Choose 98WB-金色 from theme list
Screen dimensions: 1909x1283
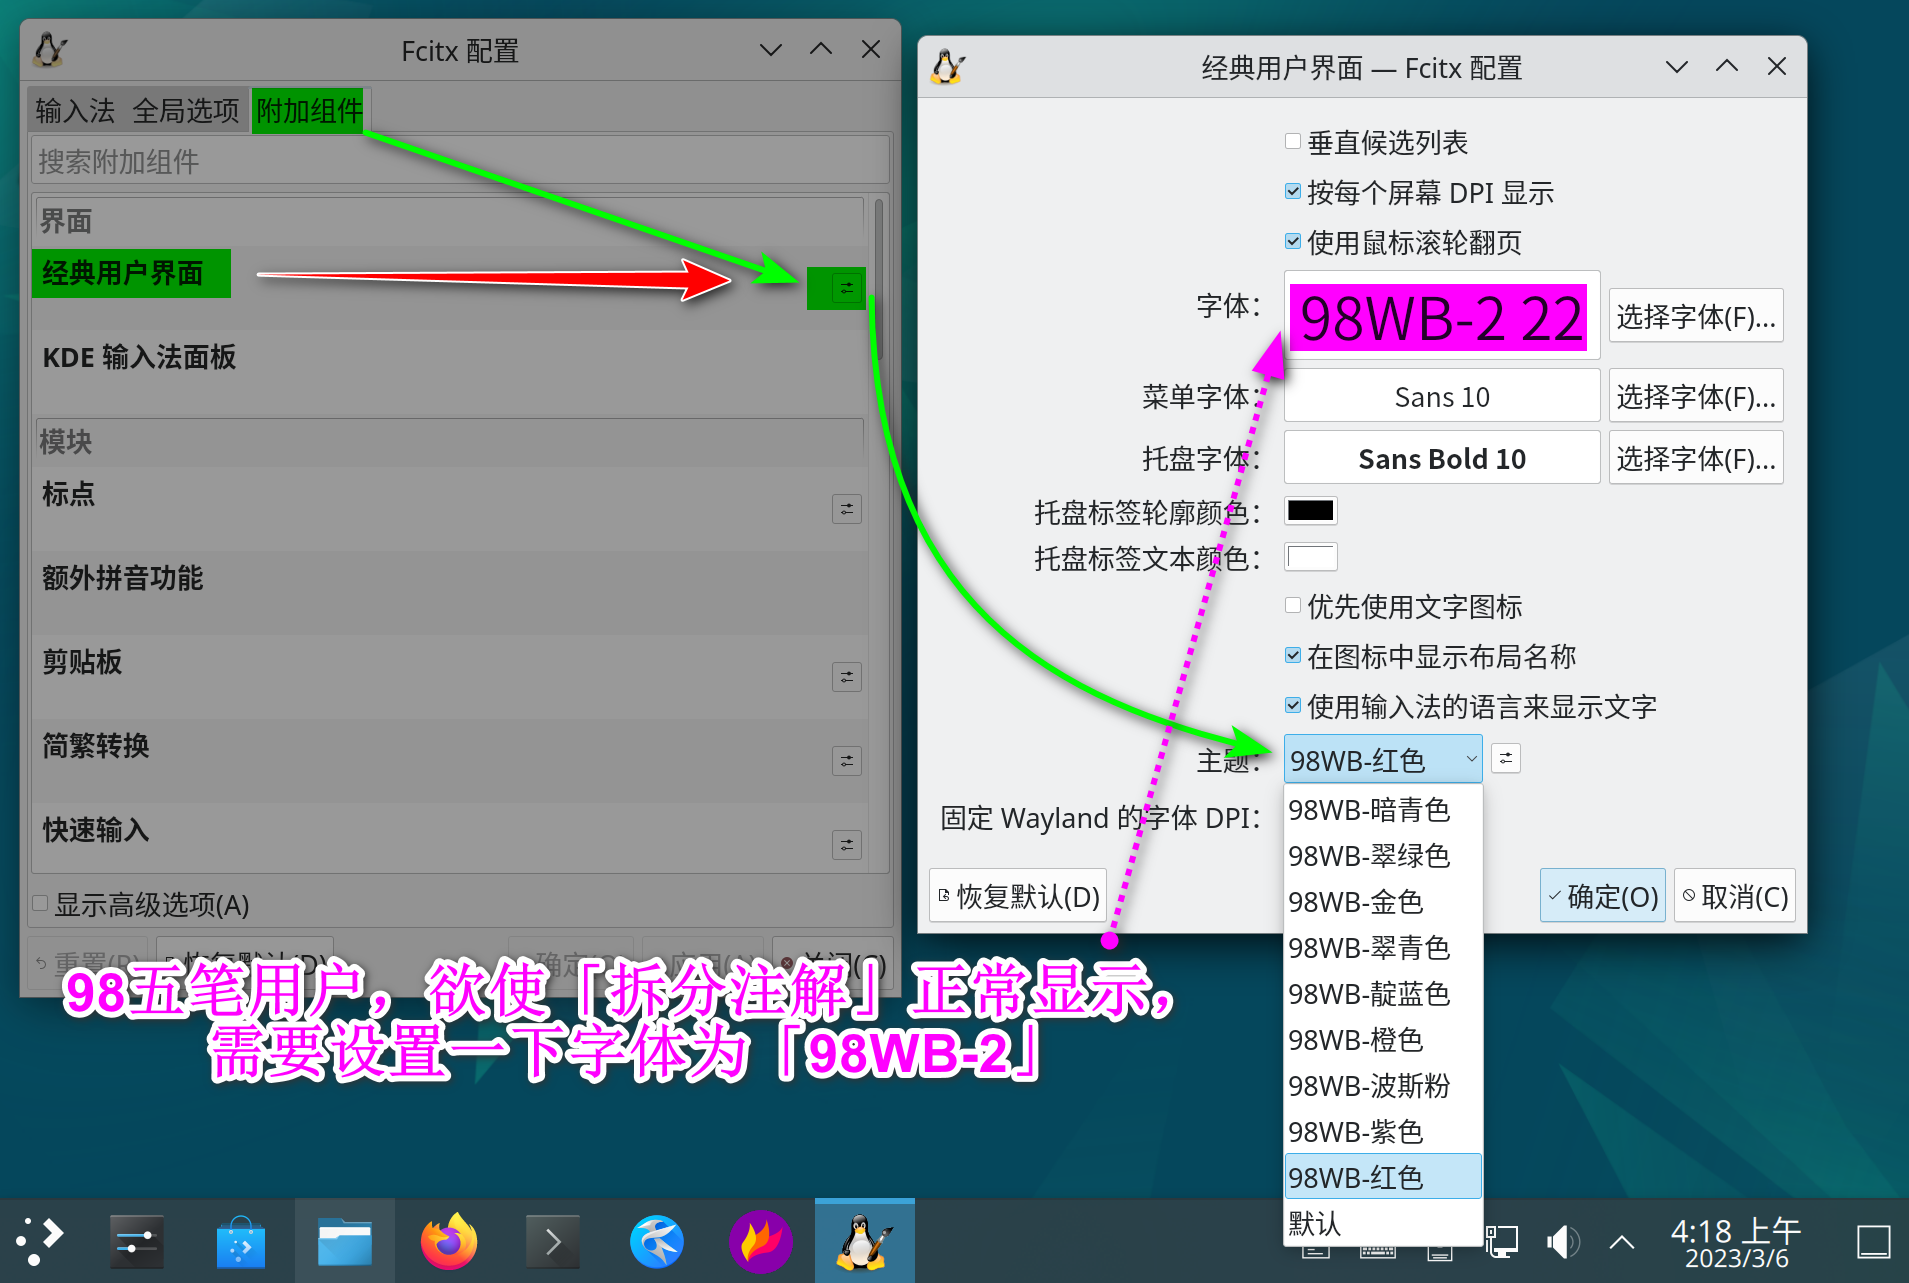click(1383, 901)
